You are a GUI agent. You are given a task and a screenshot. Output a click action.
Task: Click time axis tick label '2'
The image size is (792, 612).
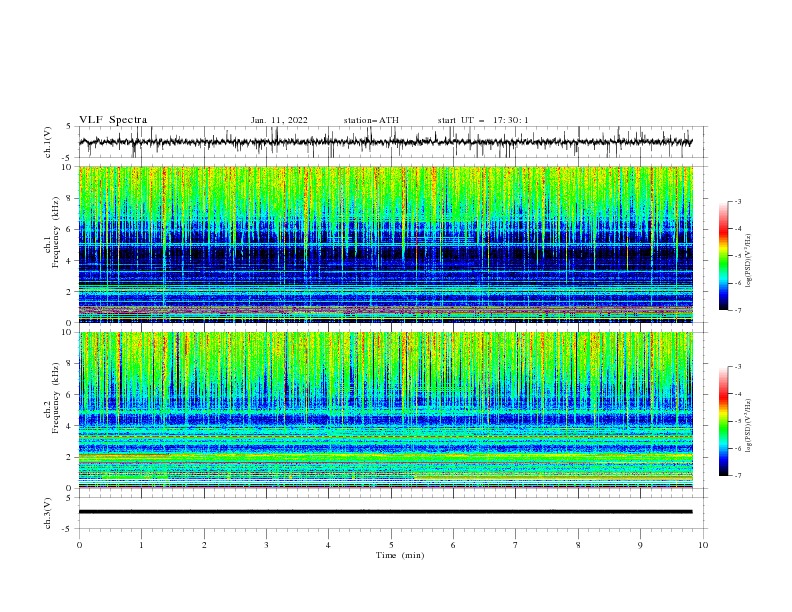pos(204,545)
